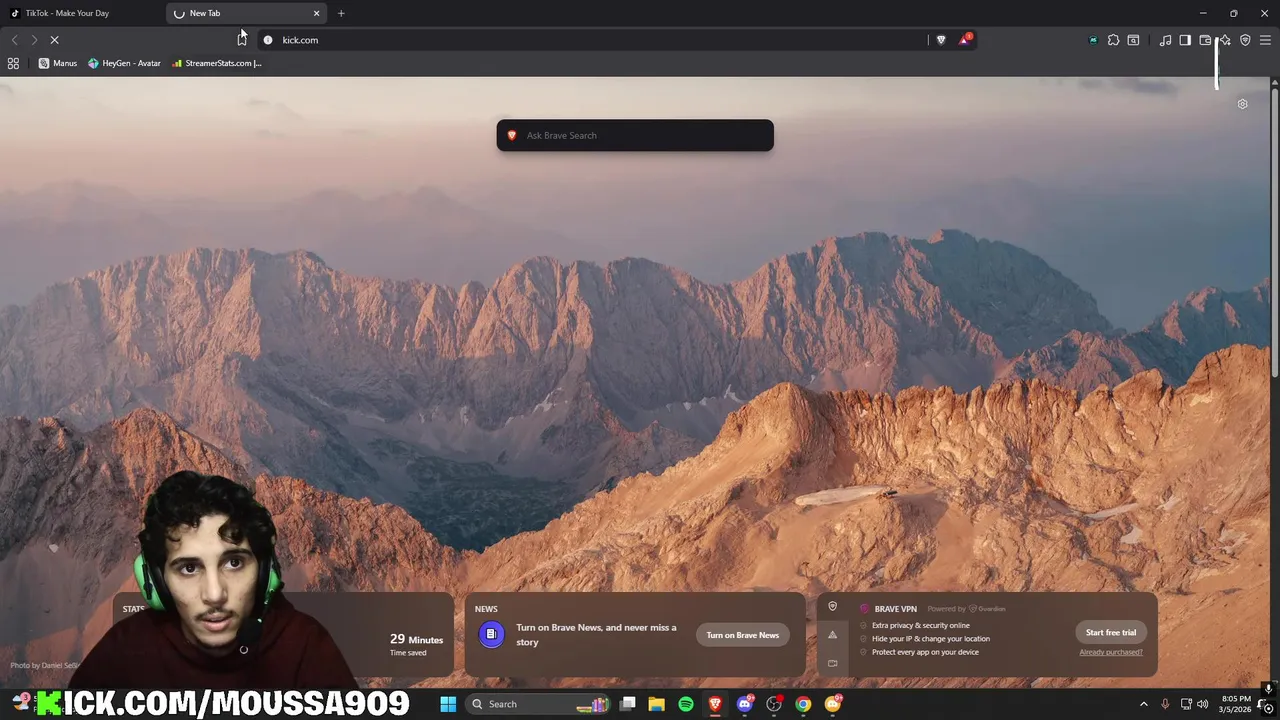Open Brave VPN shield icon in toolbar
This screenshot has height=720, width=1280.
(x=1245, y=40)
